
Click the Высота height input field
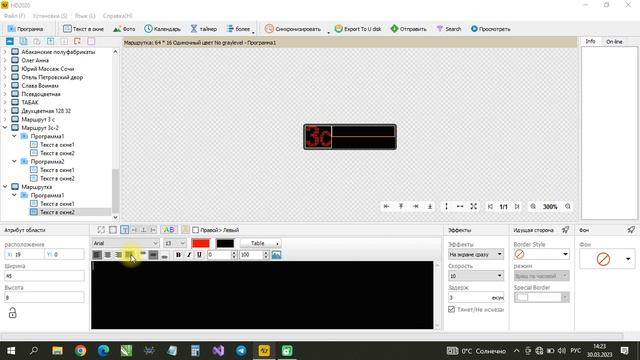[x=44, y=298]
